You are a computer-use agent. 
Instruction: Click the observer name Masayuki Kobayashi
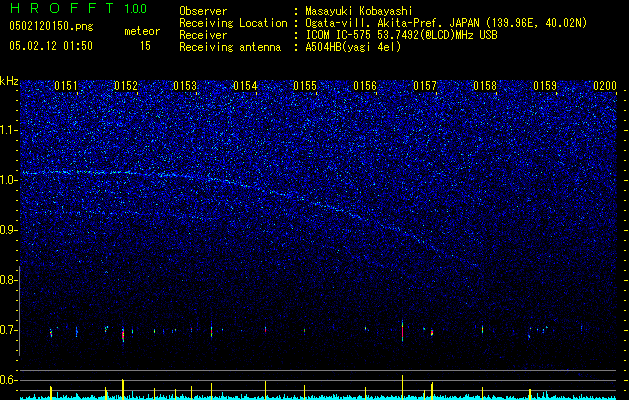coord(359,12)
